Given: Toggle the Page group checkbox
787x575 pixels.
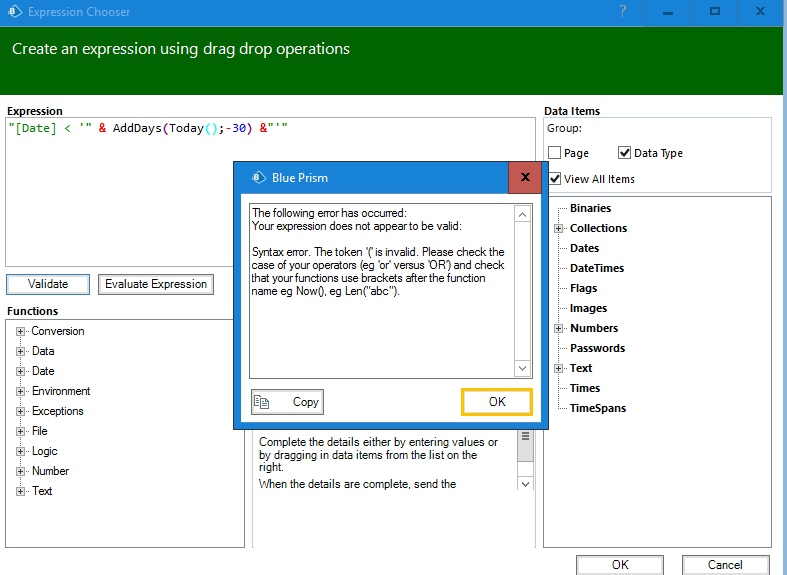Looking at the screenshot, I should [x=554, y=153].
